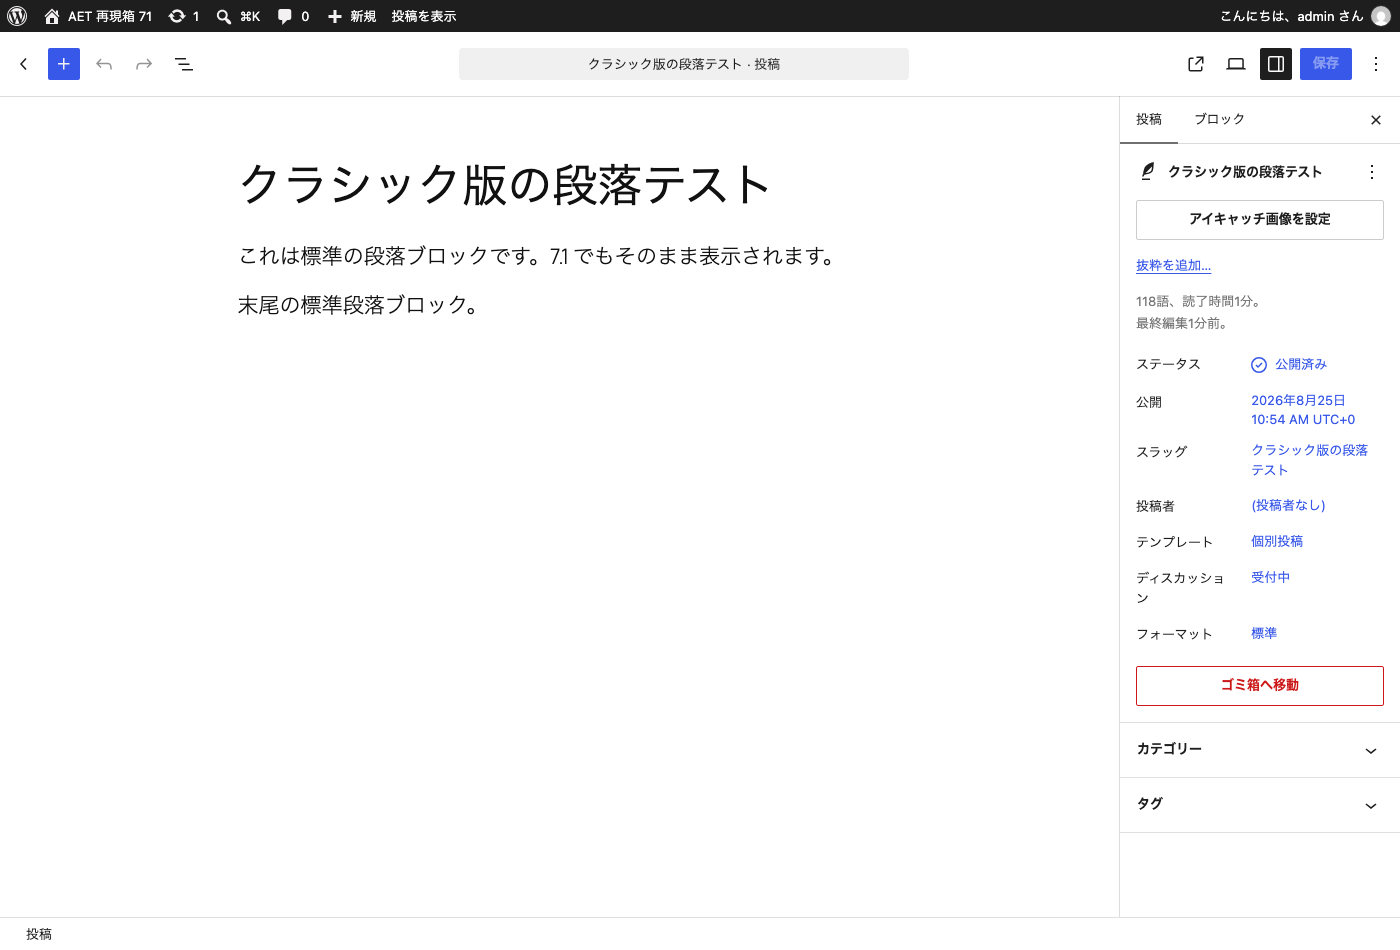Click the ステータス label
Viewport: 1400px width, 950px height.
[x=1168, y=364]
